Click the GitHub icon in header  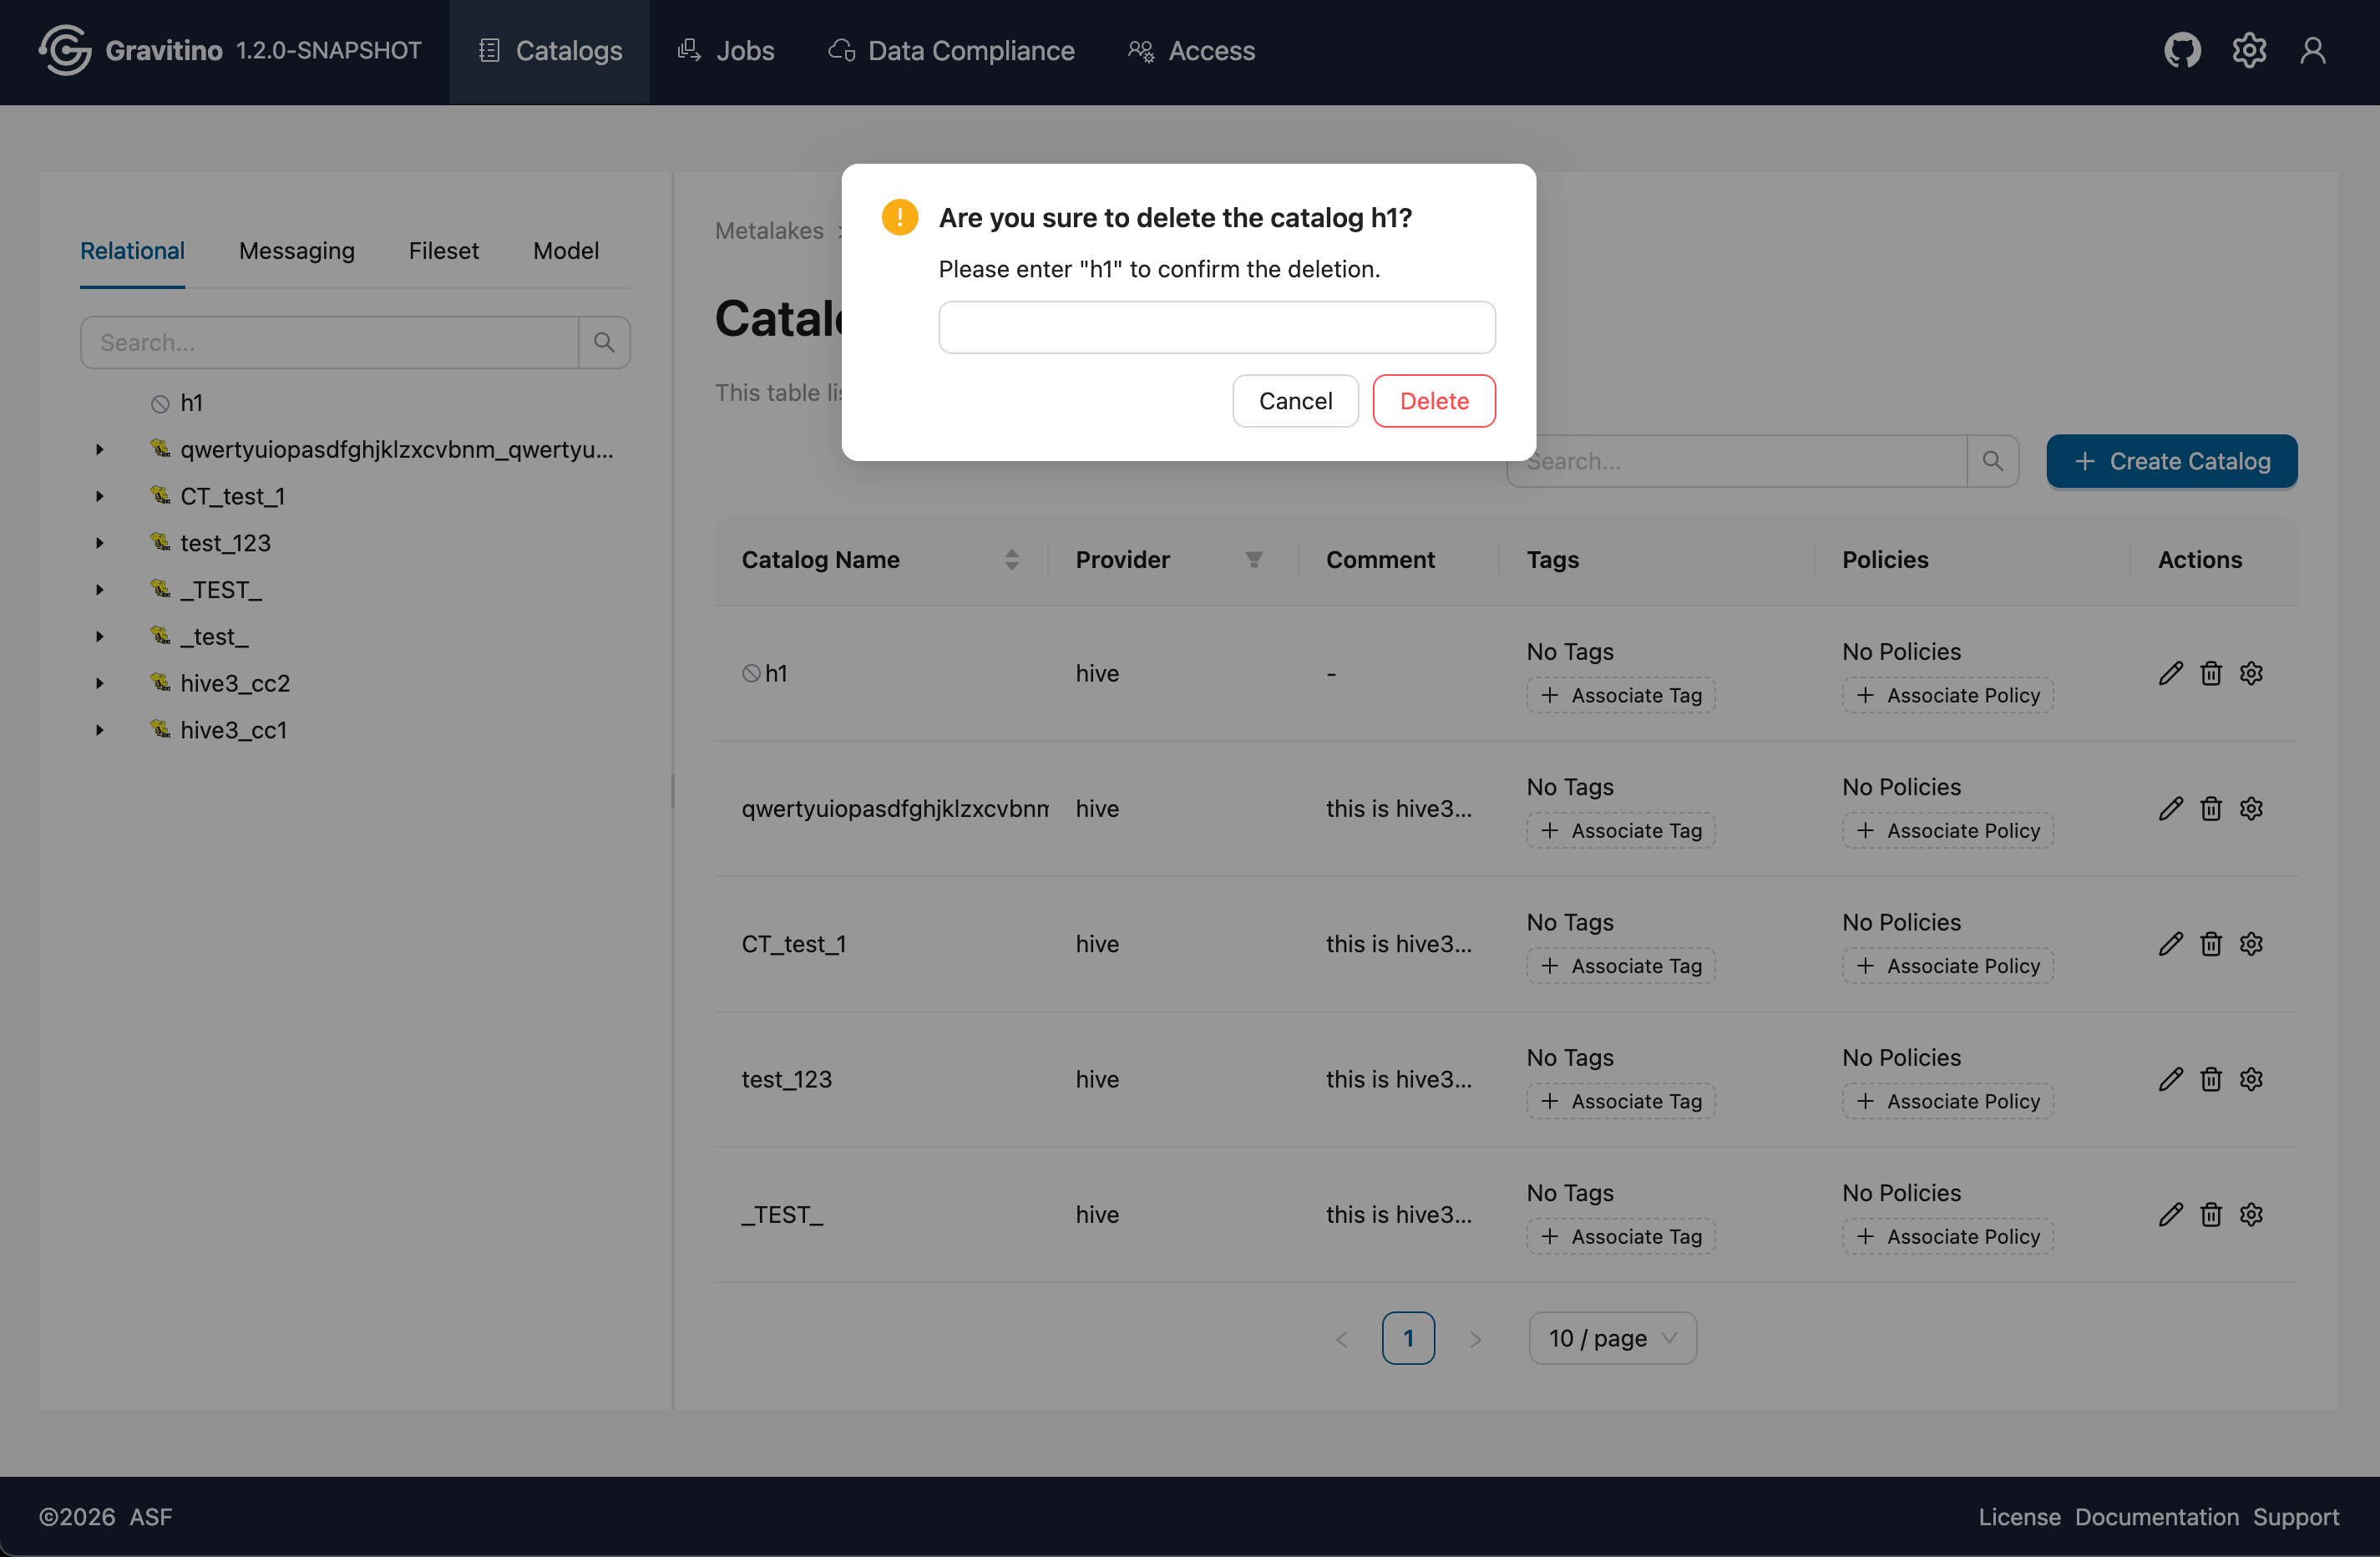coord(2181,50)
